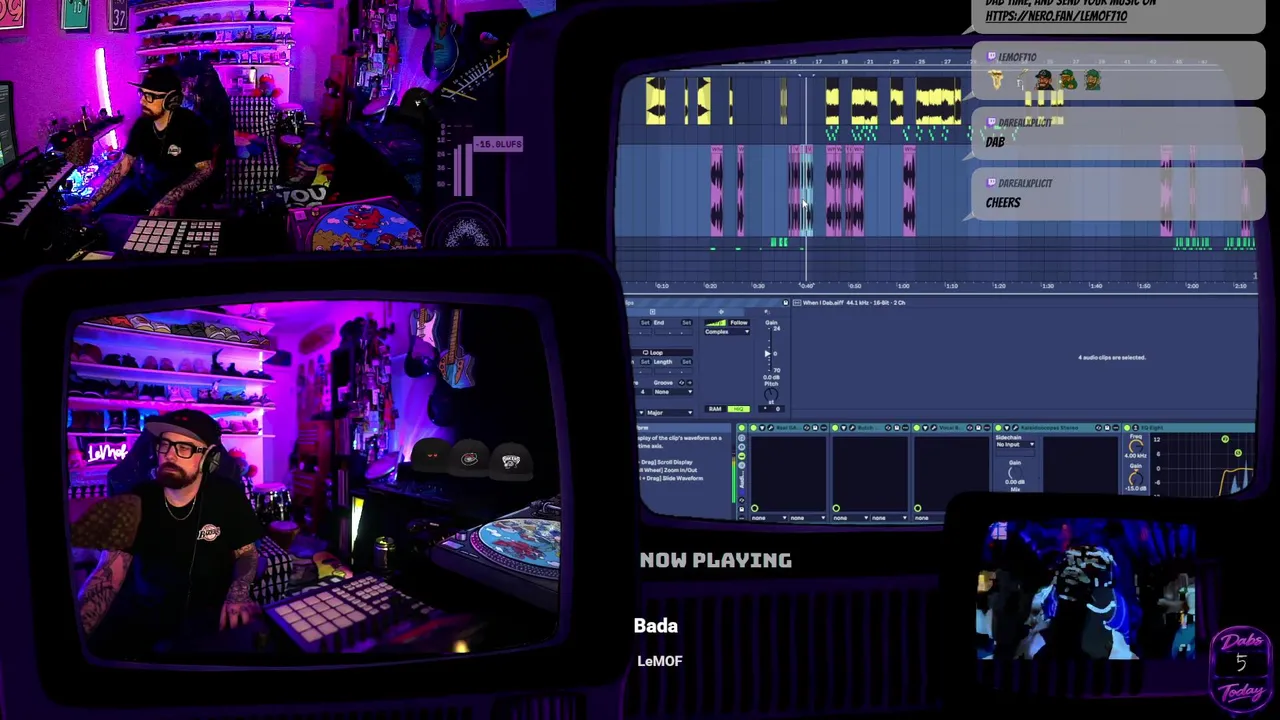Click the save preset icon on the Butch device
Screen dimensions: 1280x720
(897, 428)
